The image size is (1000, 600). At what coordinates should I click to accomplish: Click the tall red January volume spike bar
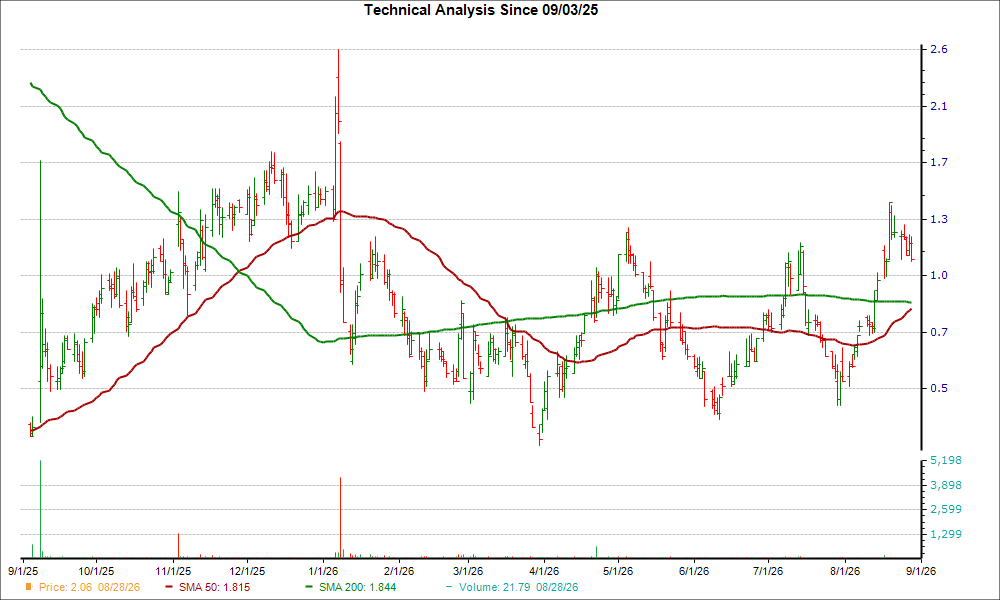pos(341,517)
